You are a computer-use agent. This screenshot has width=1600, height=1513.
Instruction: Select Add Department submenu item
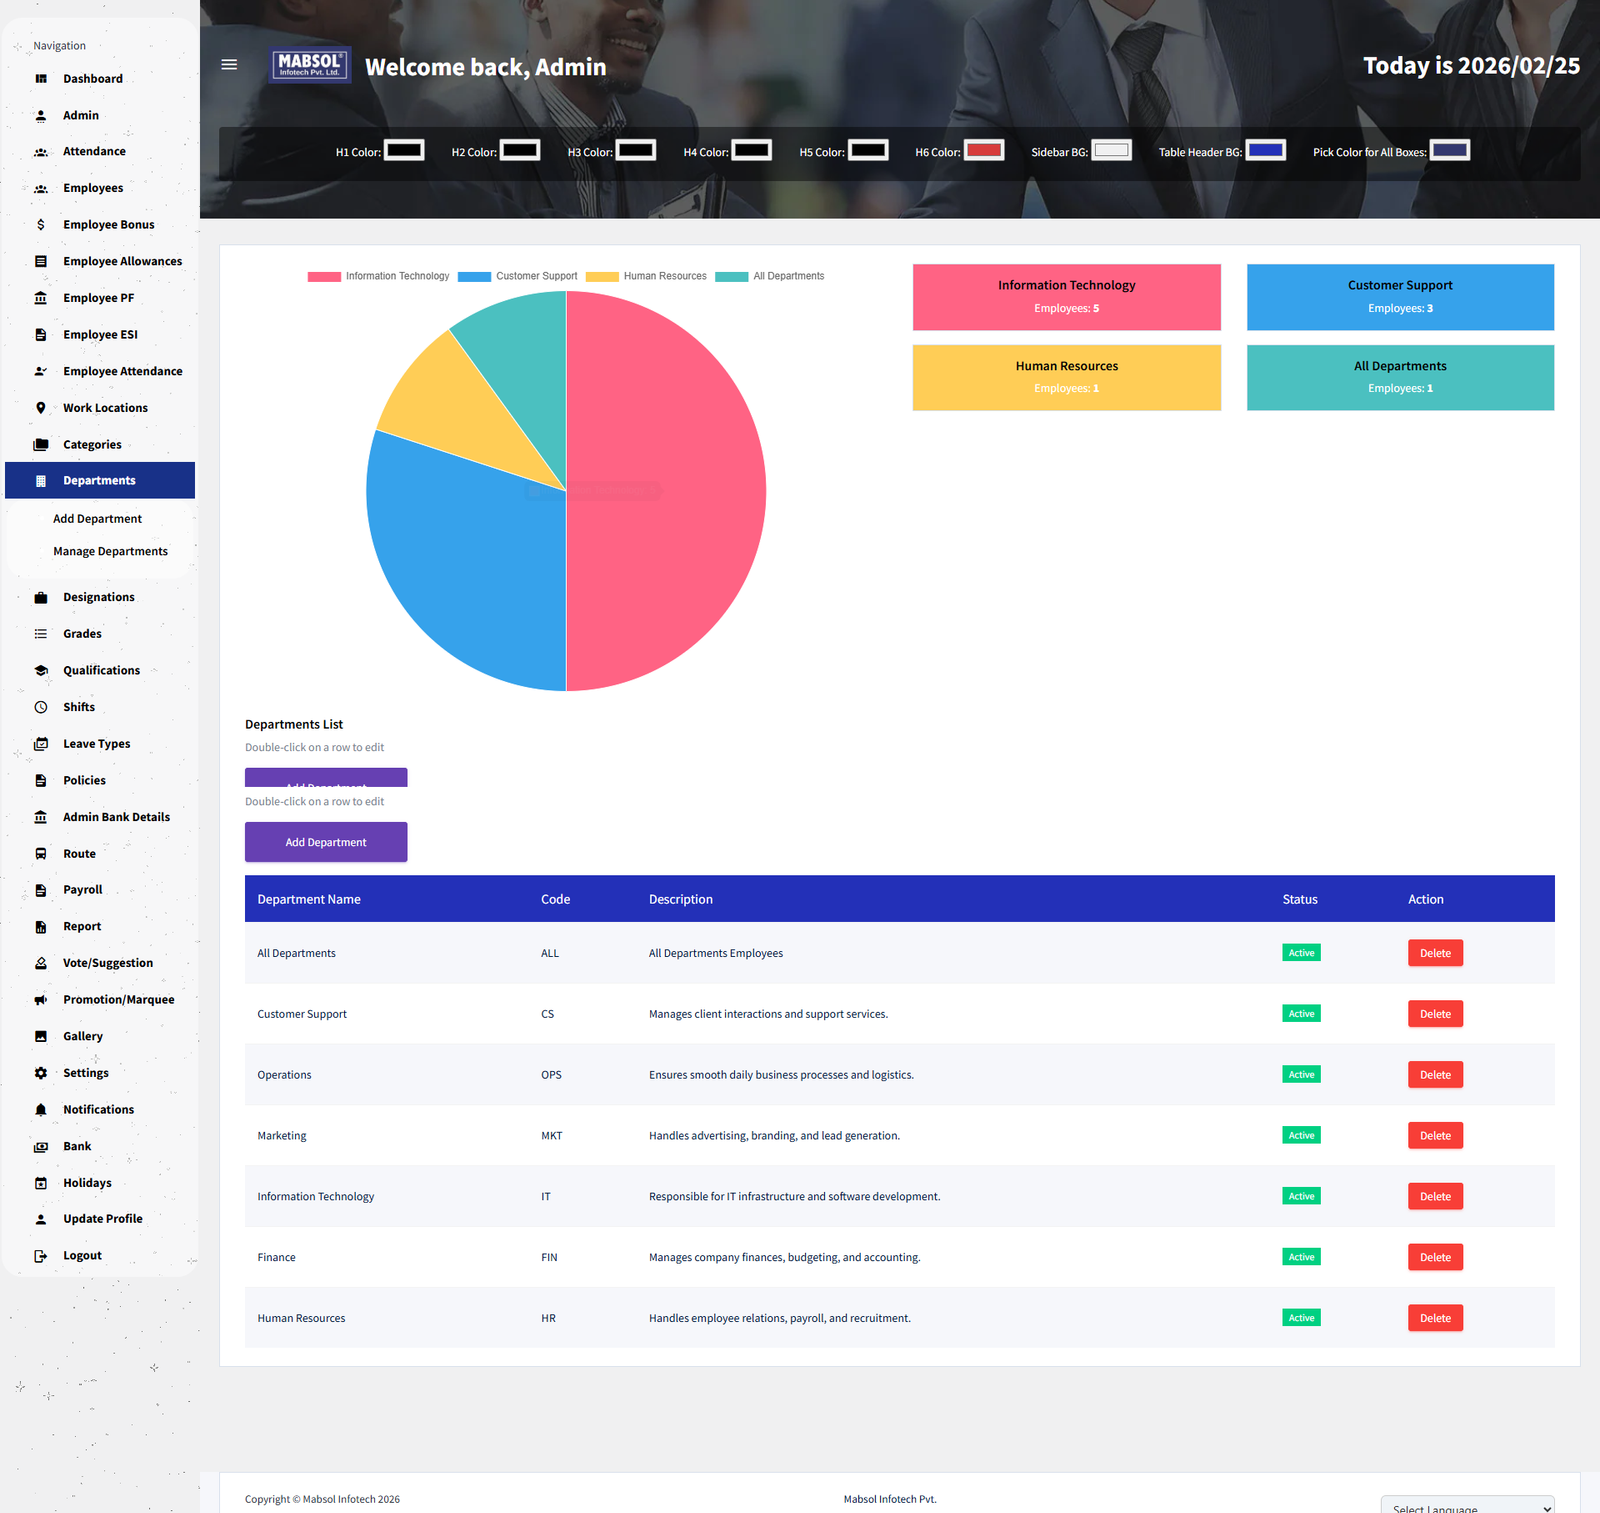pos(97,519)
